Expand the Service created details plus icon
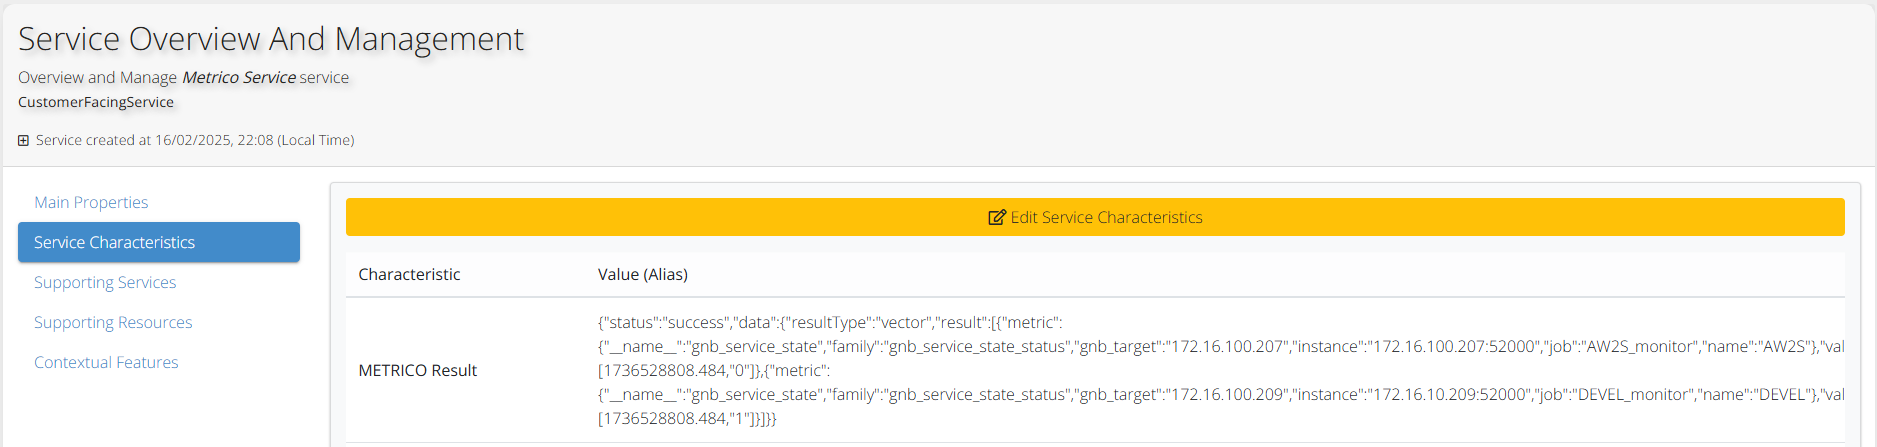1877x447 pixels. coord(23,141)
